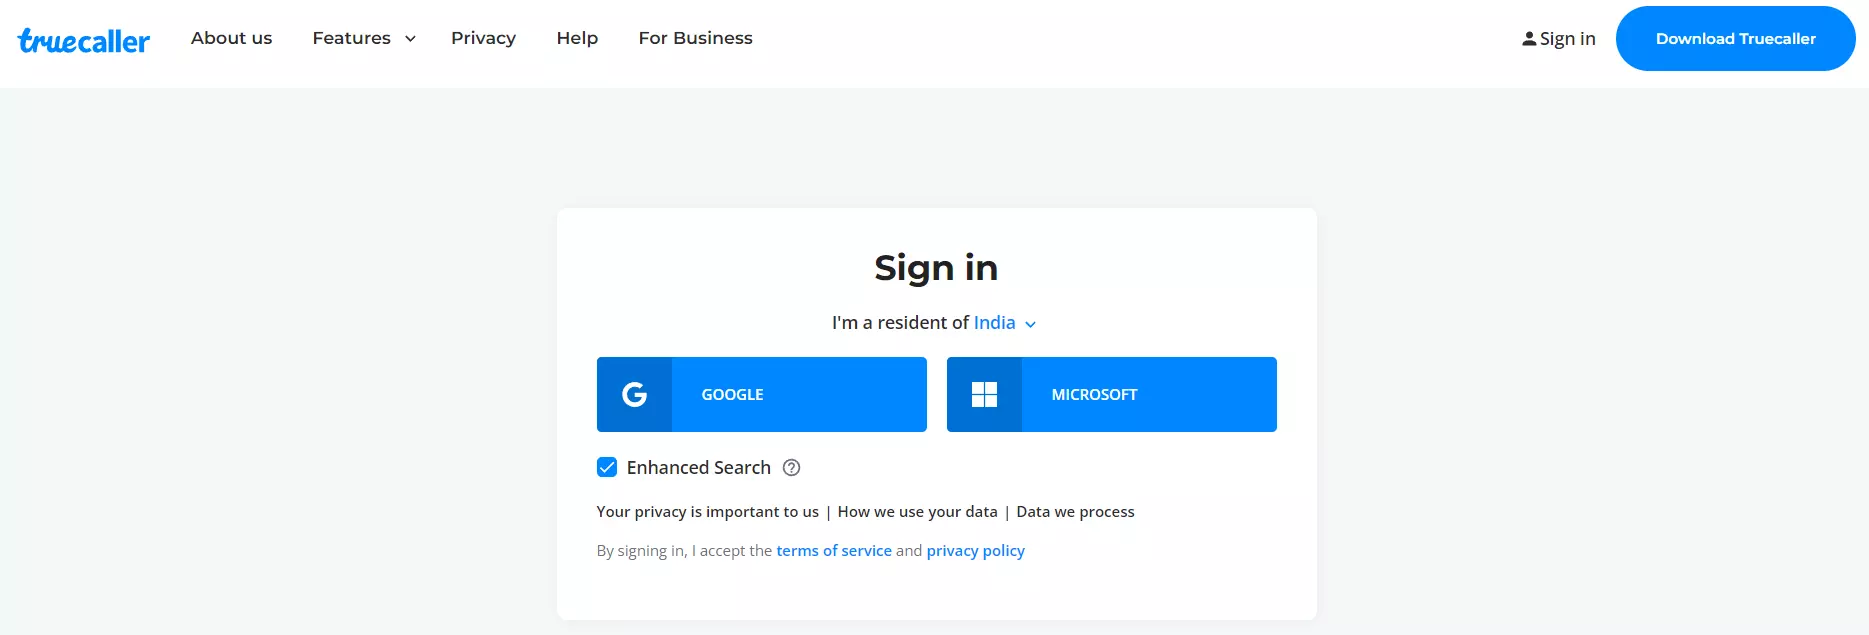The height and width of the screenshot is (635, 1869).
Task: Expand the Features dropdown menu
Action: coord(363,38)
